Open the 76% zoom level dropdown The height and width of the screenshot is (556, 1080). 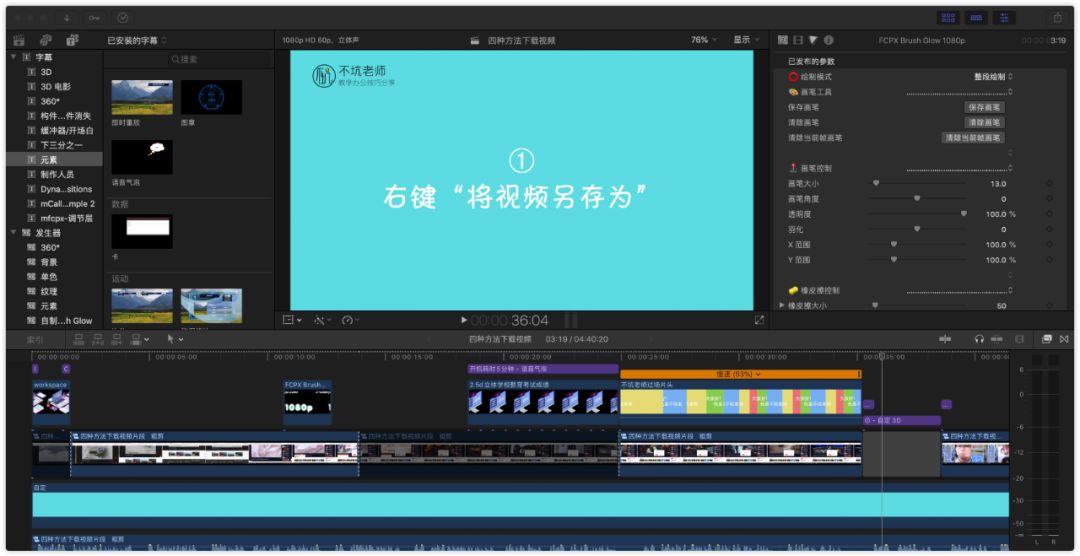(703, 40)
